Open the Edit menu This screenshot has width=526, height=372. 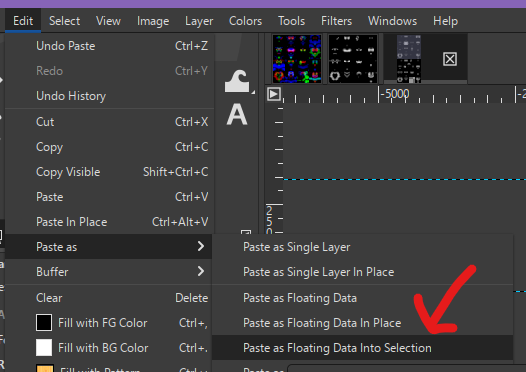[23, 21]
